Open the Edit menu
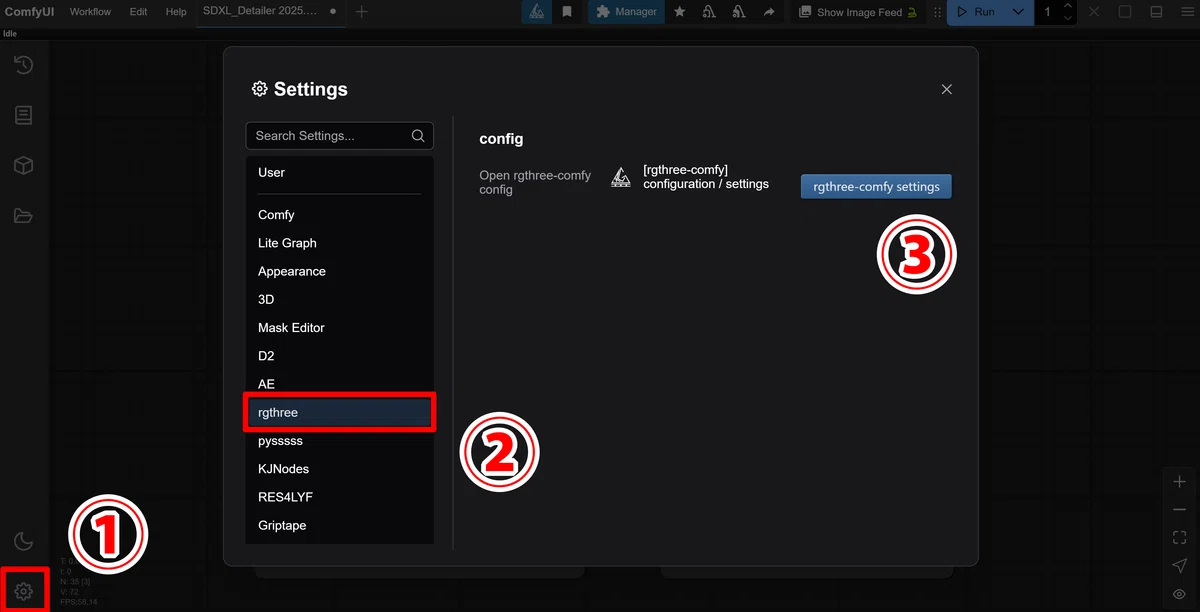This screenshot has width=1200, height=612. pyautogui.click(x=138, y=12)
